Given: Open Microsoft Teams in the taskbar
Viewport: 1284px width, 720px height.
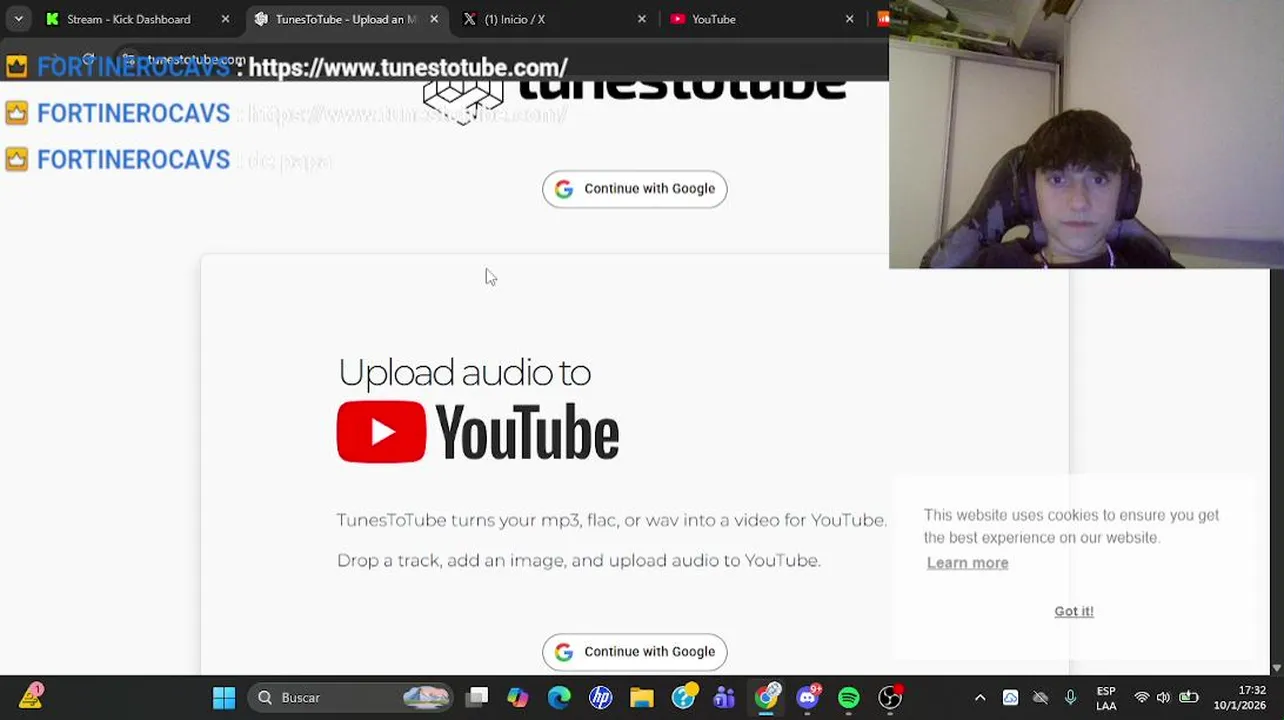Looking at the screenshot, I should 725,697.
